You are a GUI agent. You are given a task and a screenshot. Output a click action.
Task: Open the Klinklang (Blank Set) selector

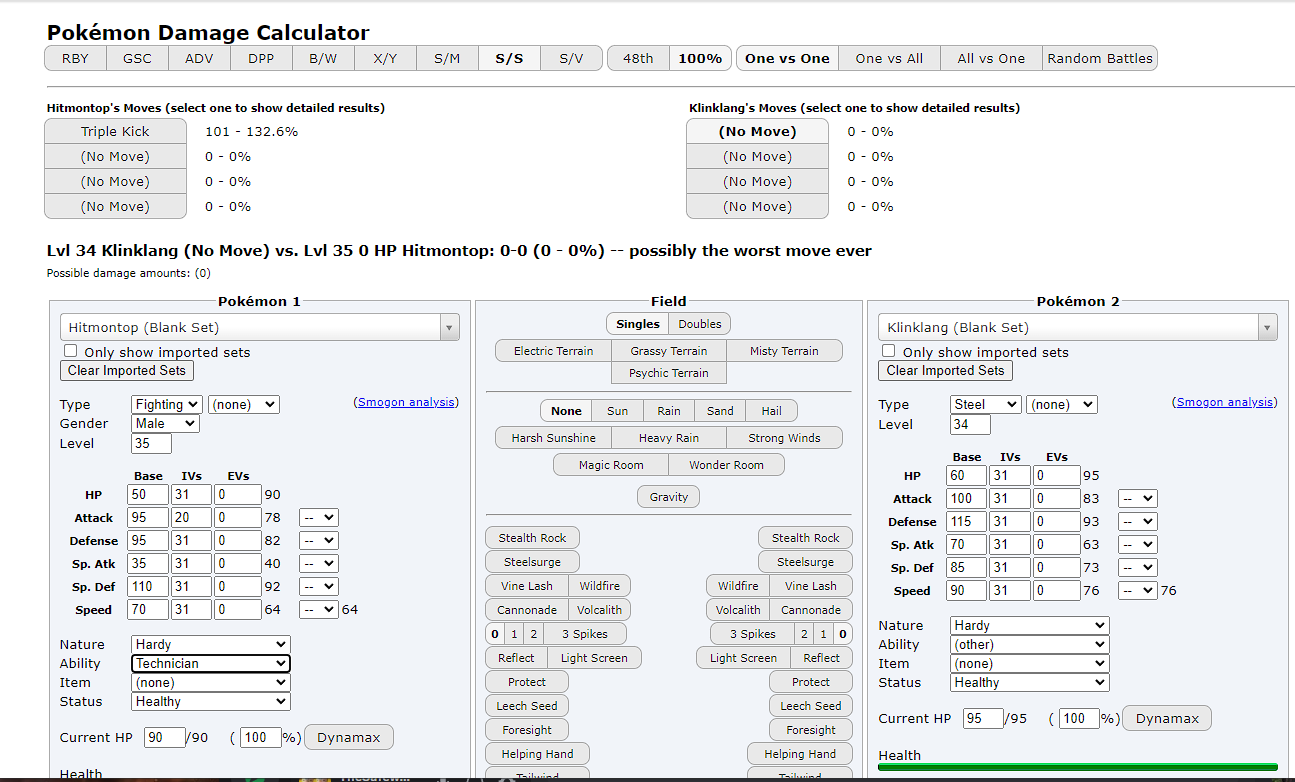[x=1078, y=327]
